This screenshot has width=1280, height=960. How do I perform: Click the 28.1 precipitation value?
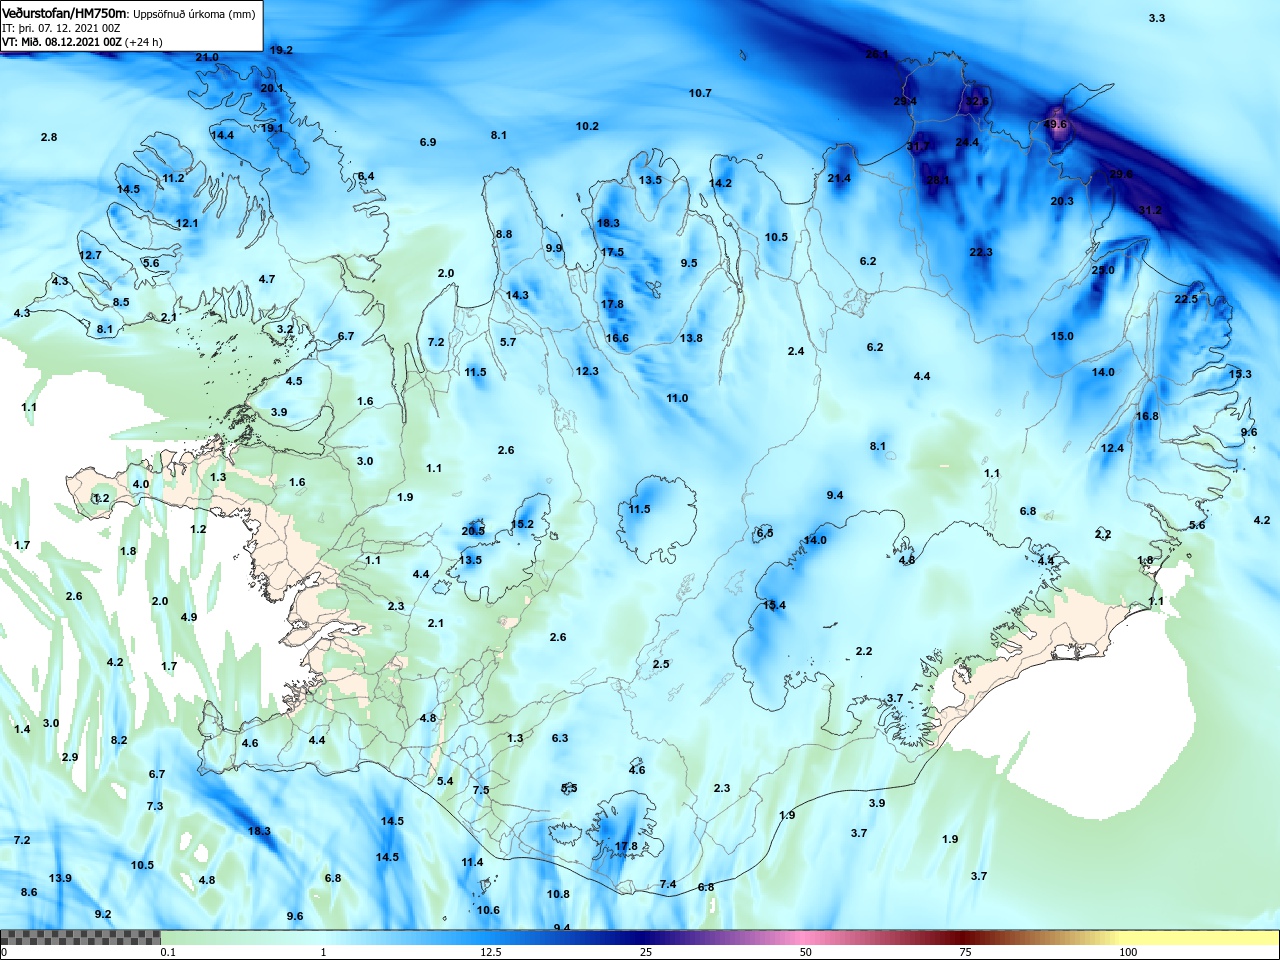(x=938, y=180)
